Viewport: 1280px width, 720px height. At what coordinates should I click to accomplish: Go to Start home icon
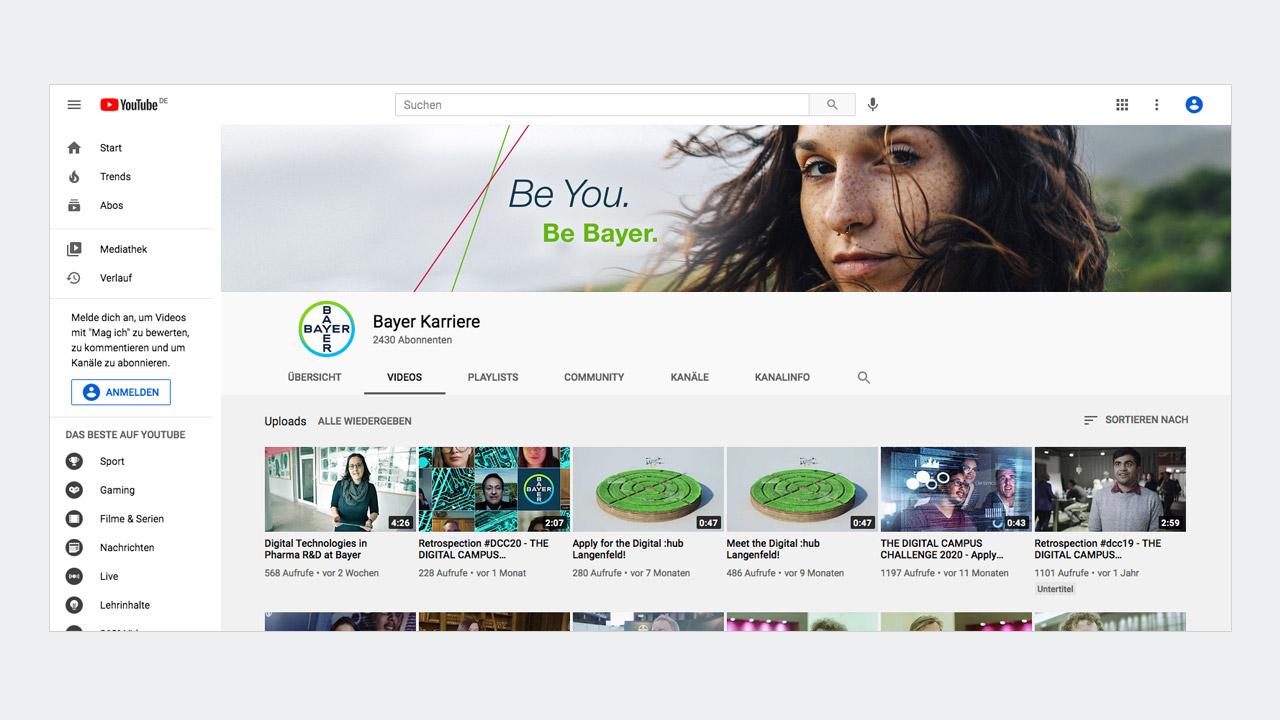click(x=74, y=148)
